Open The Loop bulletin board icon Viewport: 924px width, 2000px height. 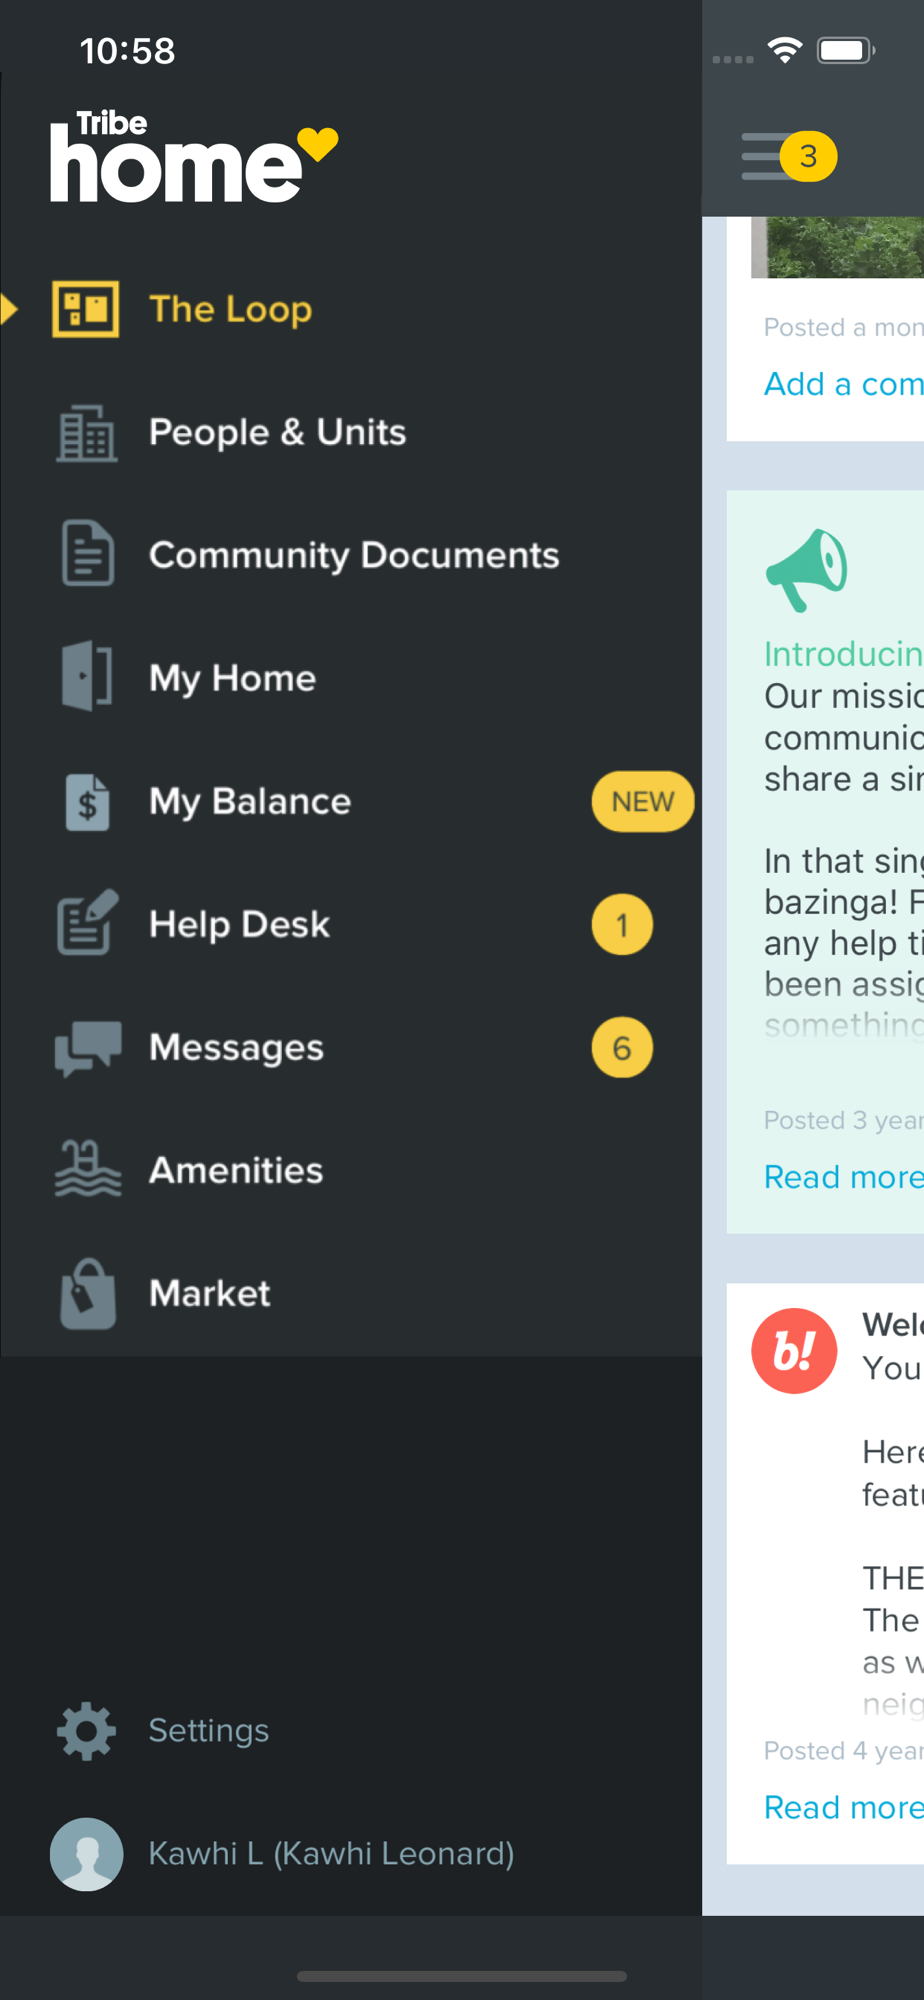pos(86,309)
